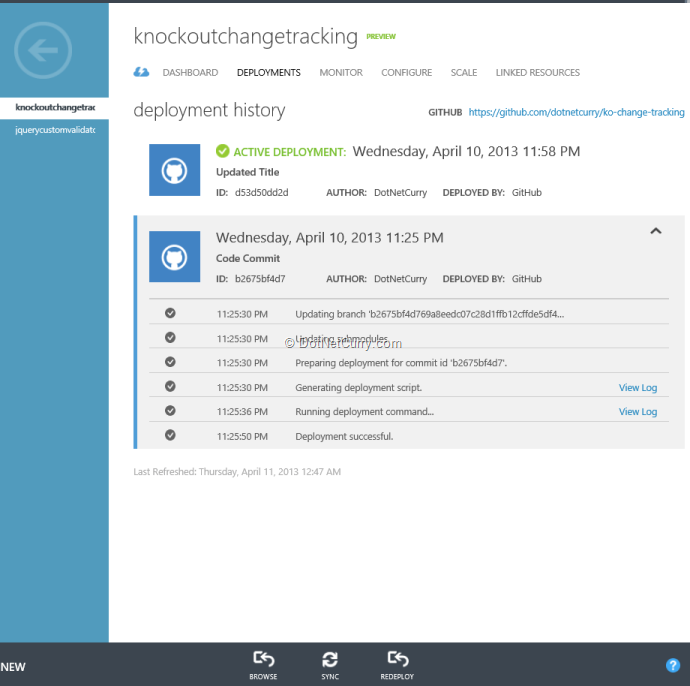View Log for Running deployment command
This screenshot has width=690, height=686.
click(637, 412)
